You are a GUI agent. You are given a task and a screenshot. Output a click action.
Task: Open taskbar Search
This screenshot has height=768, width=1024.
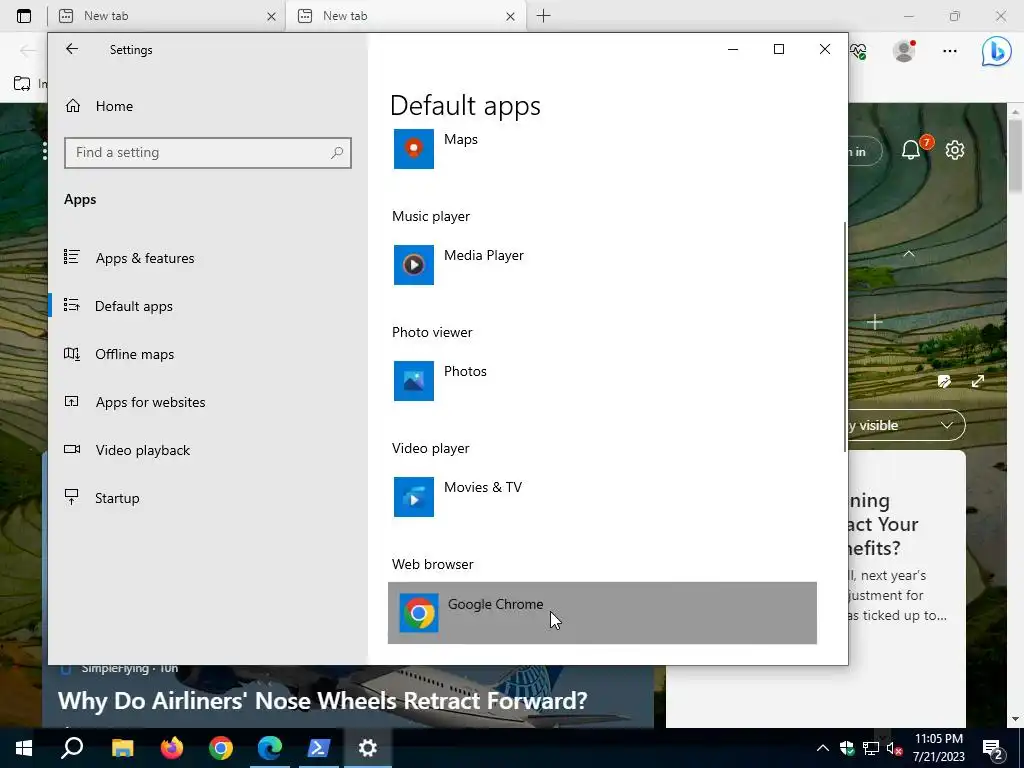(x=72, y=748)
